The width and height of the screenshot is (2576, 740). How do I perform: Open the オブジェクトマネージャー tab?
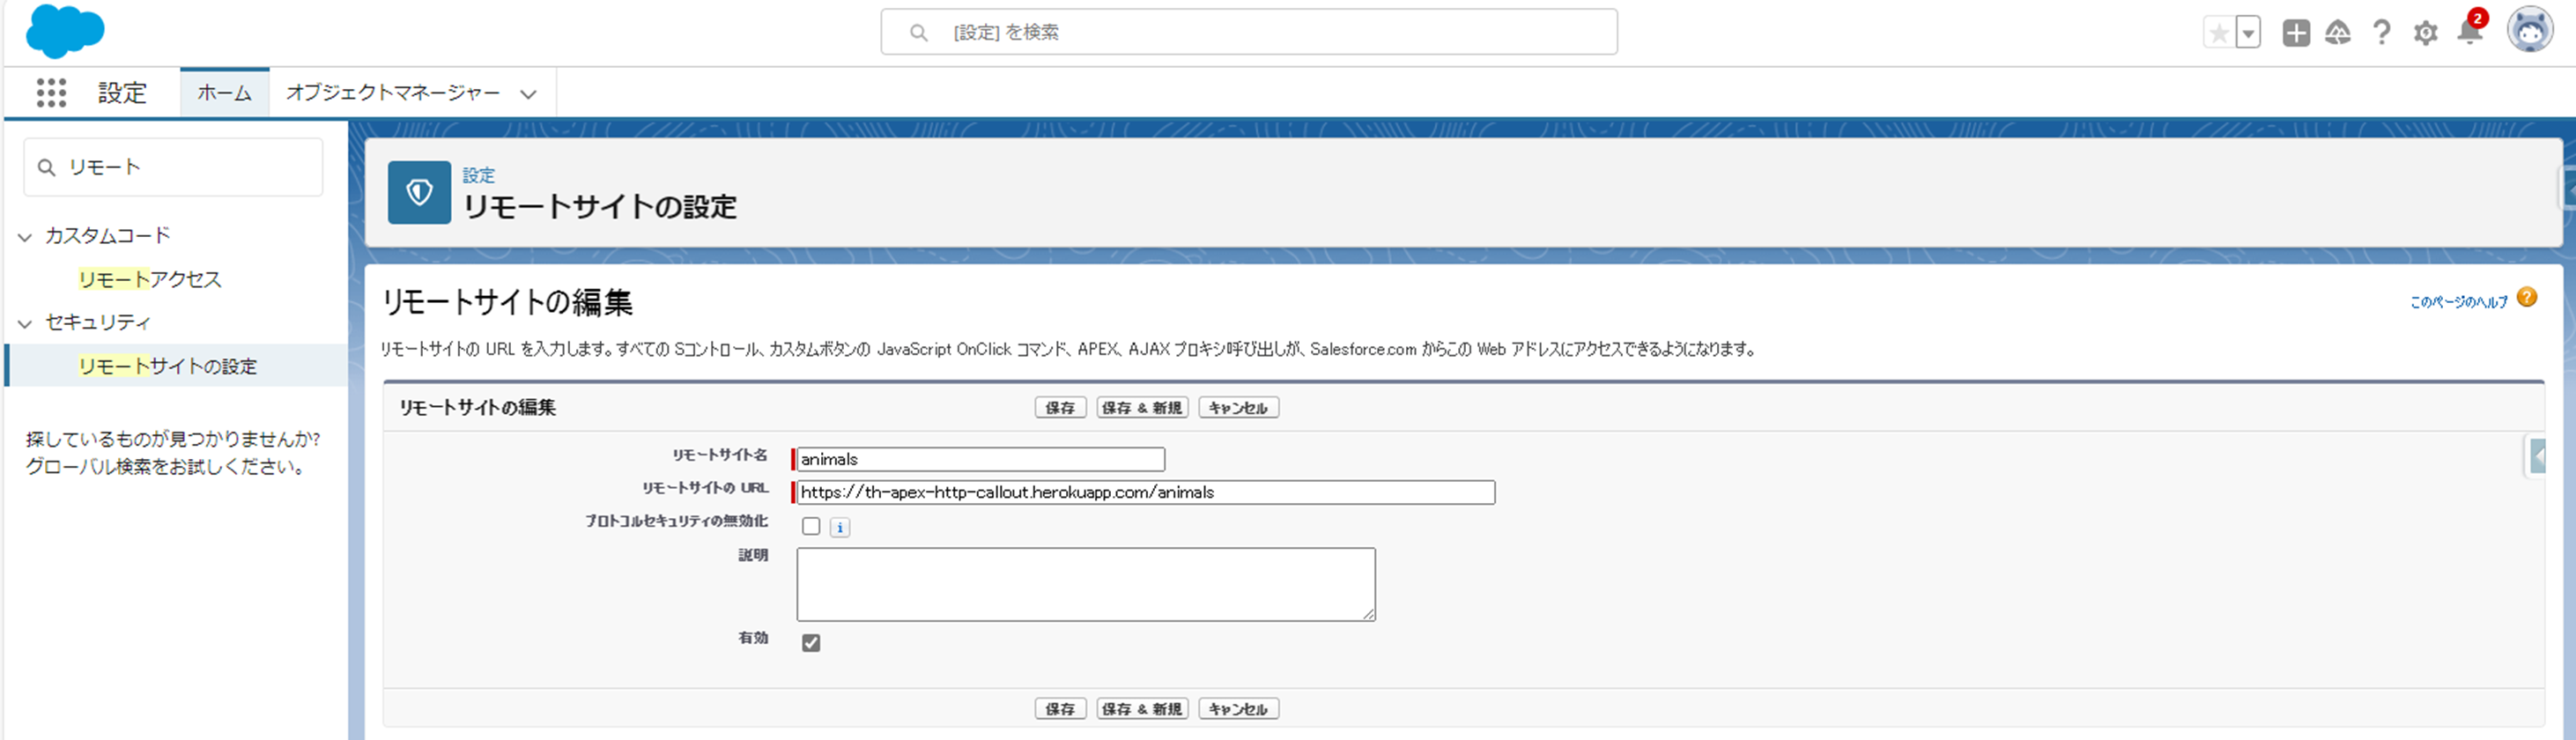point(393,93)
